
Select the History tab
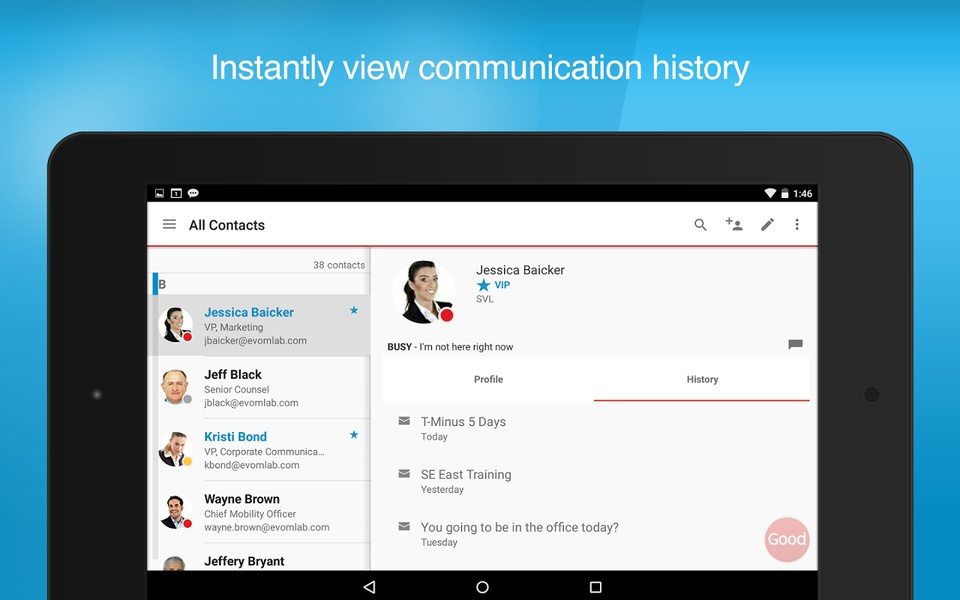tap(702, 380)
